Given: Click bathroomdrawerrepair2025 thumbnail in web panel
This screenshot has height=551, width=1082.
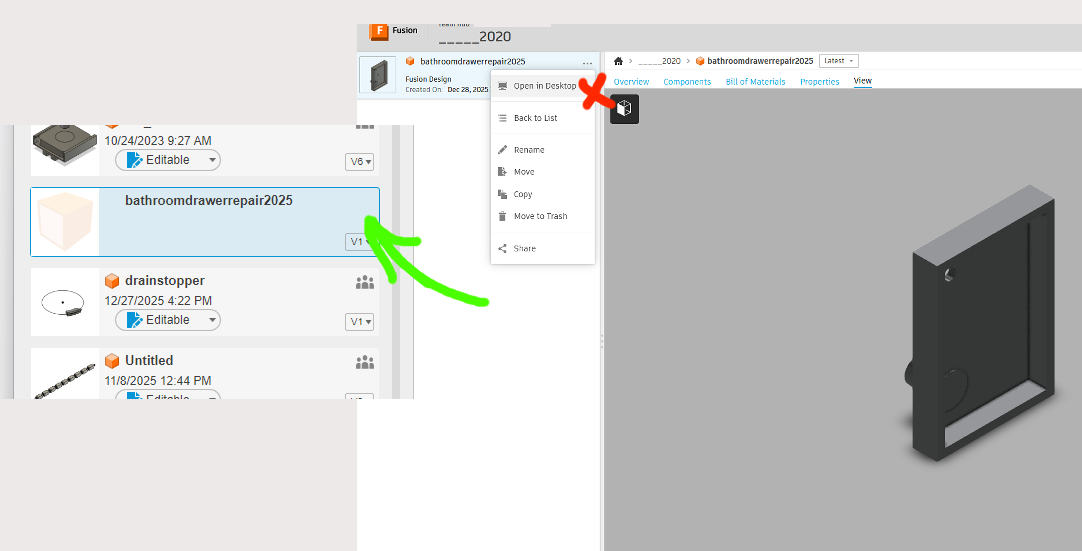Looking at the screenshot, I should pos(378,75).
